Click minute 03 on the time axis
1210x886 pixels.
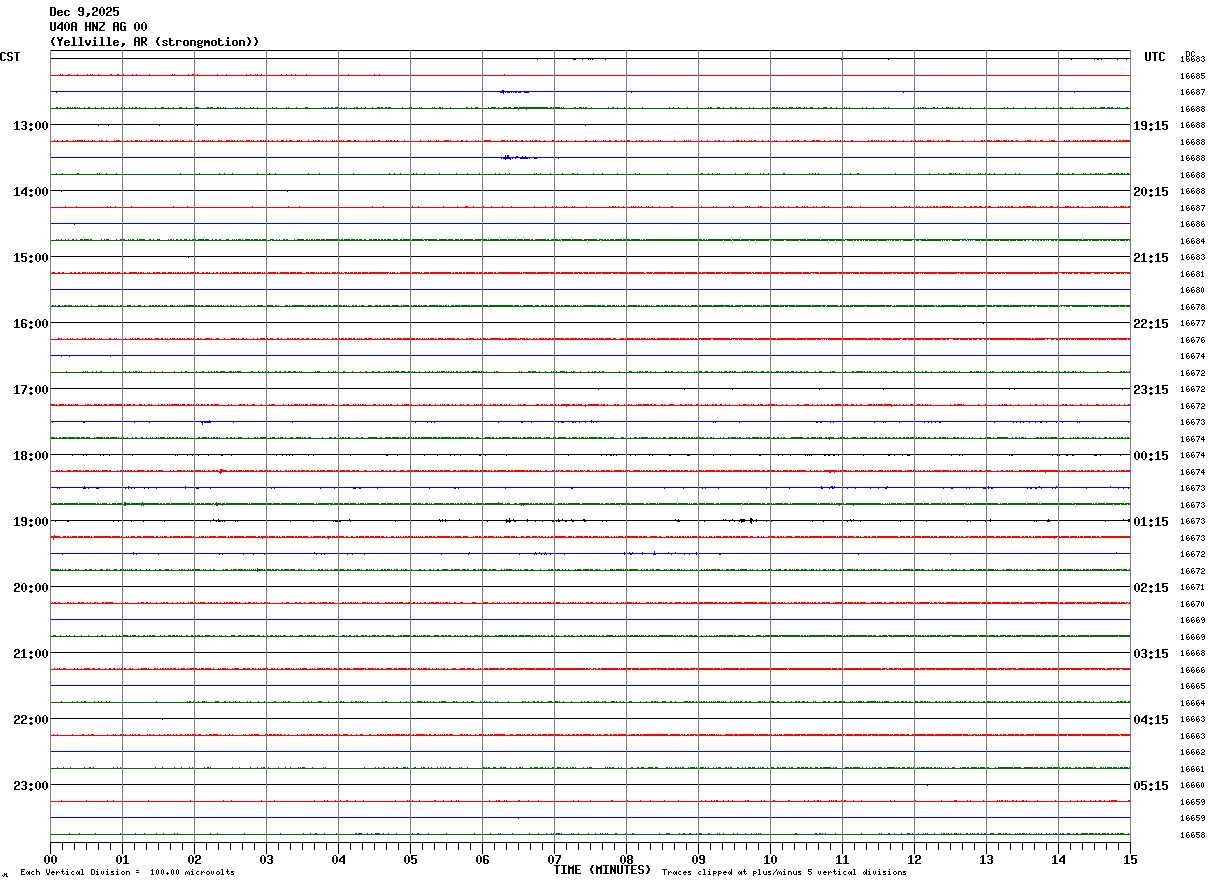pos(266,859)
